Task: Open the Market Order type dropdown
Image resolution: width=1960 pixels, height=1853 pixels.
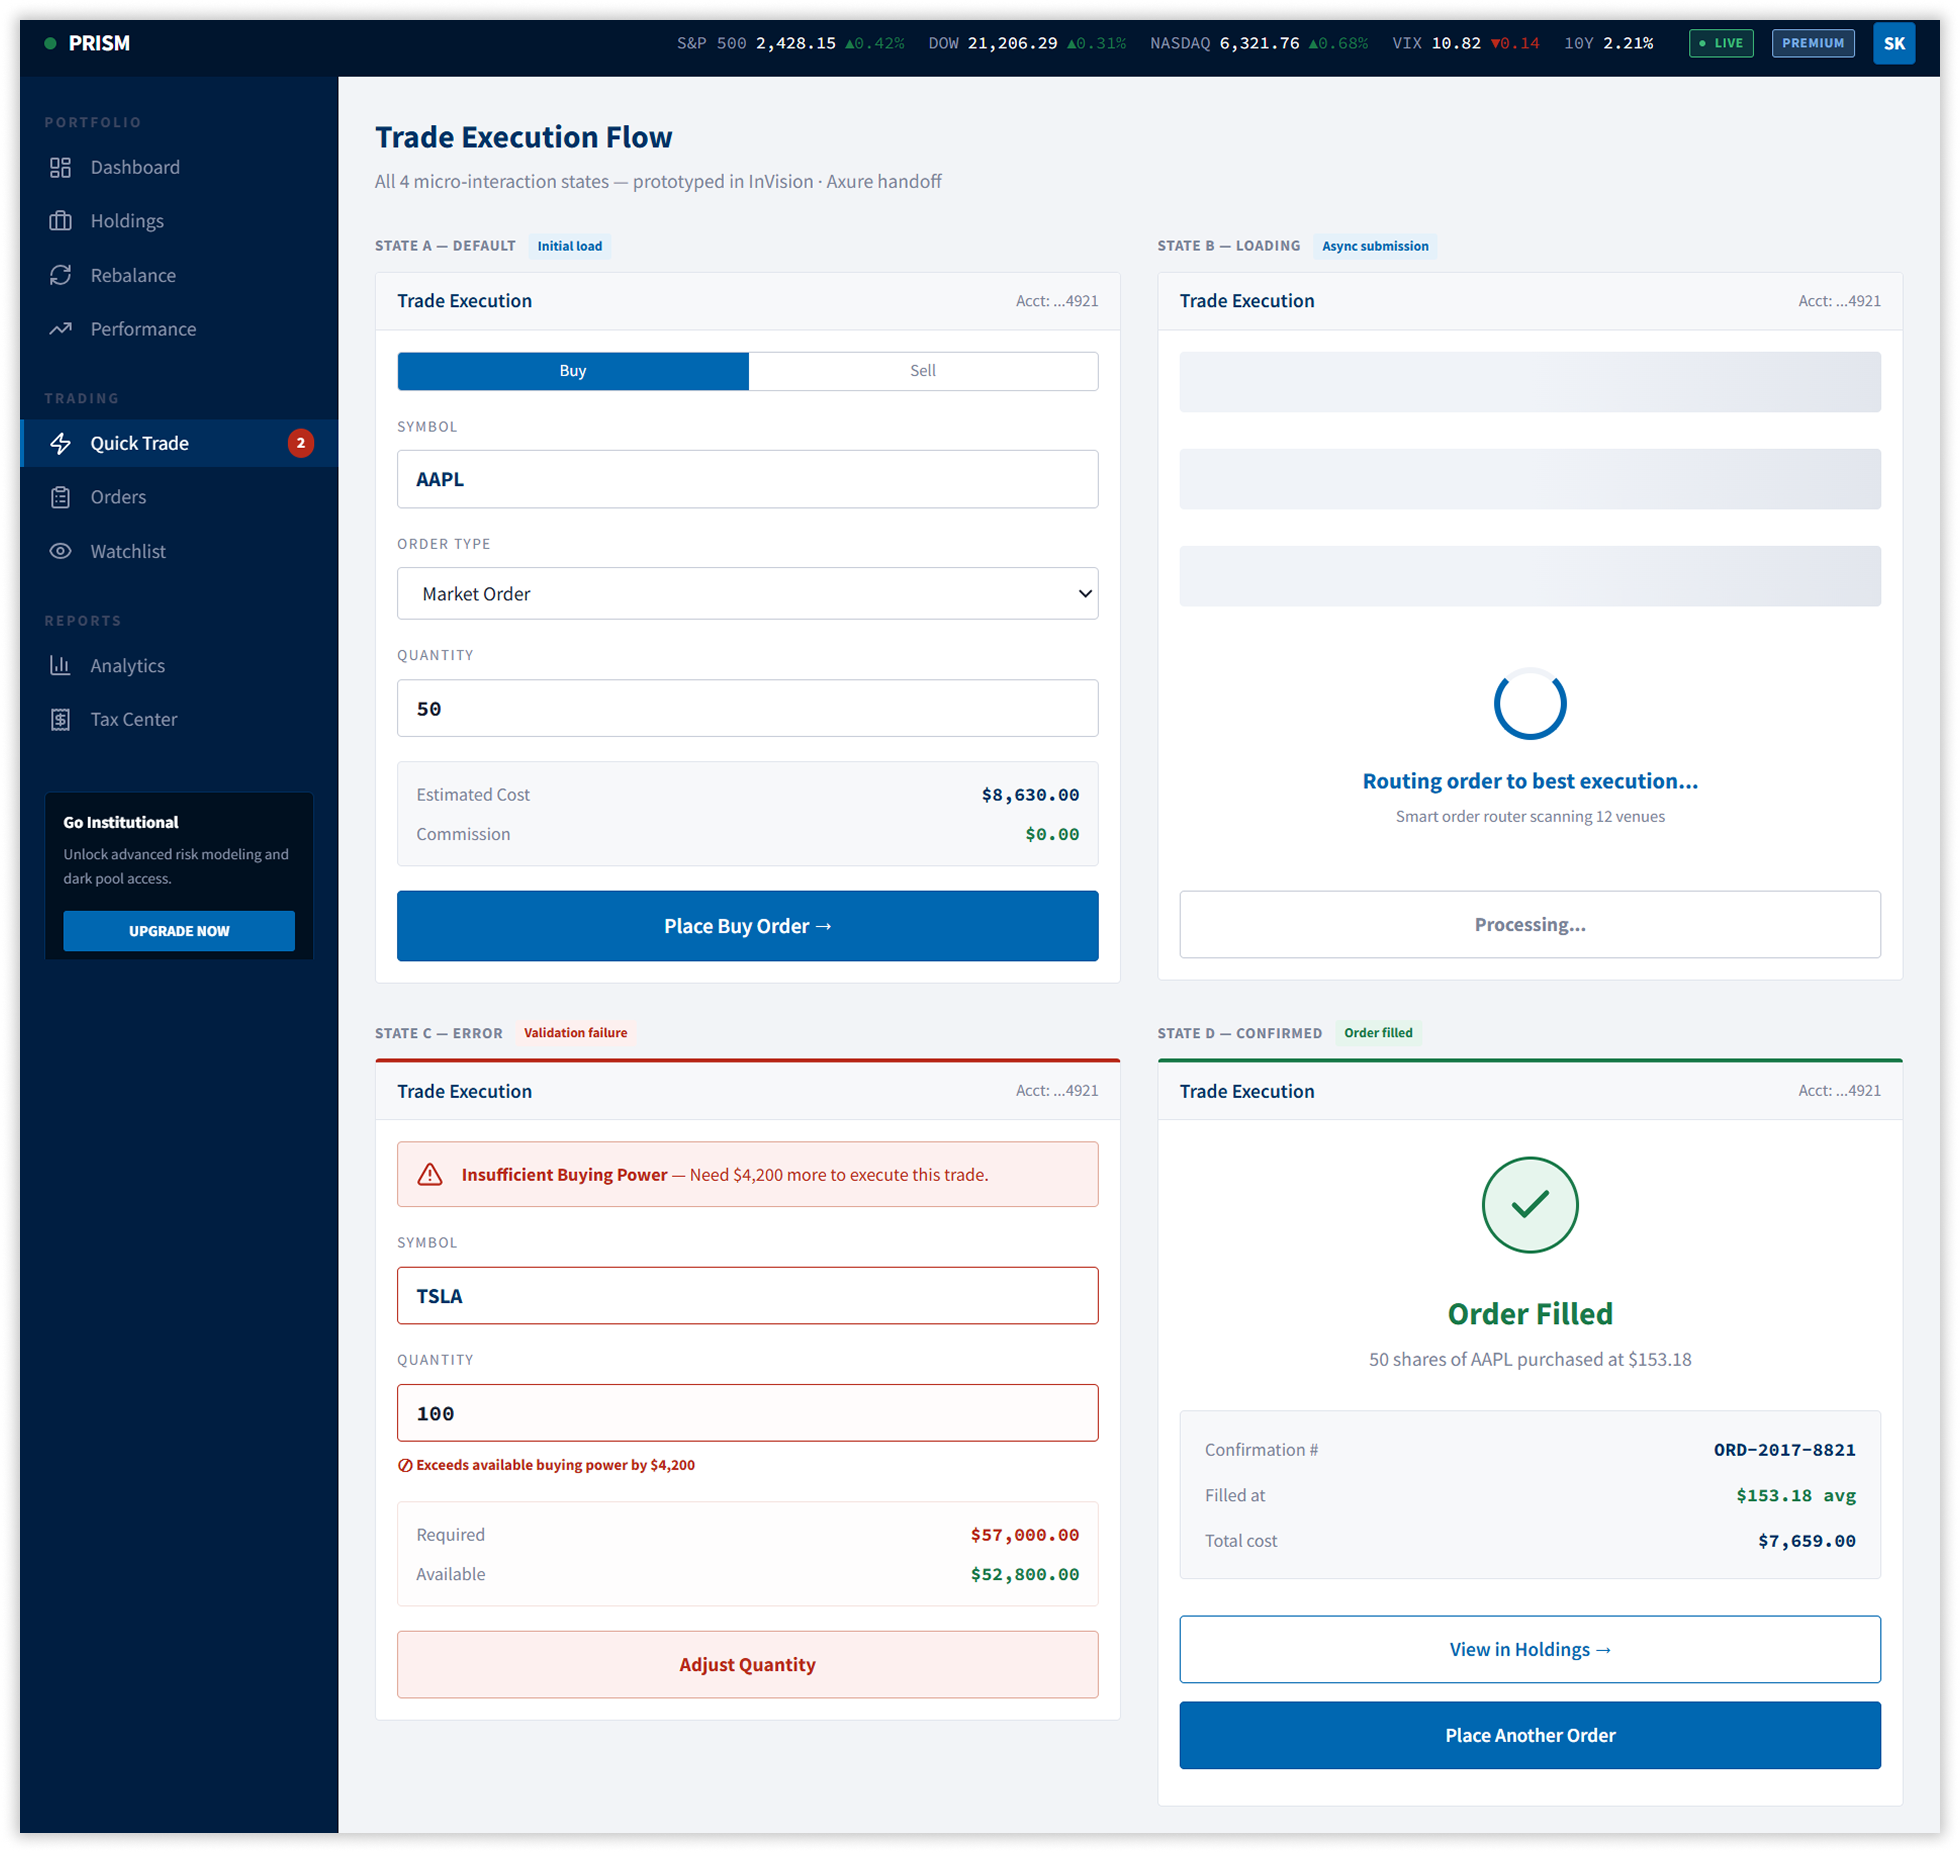Action: click(747, 594)
